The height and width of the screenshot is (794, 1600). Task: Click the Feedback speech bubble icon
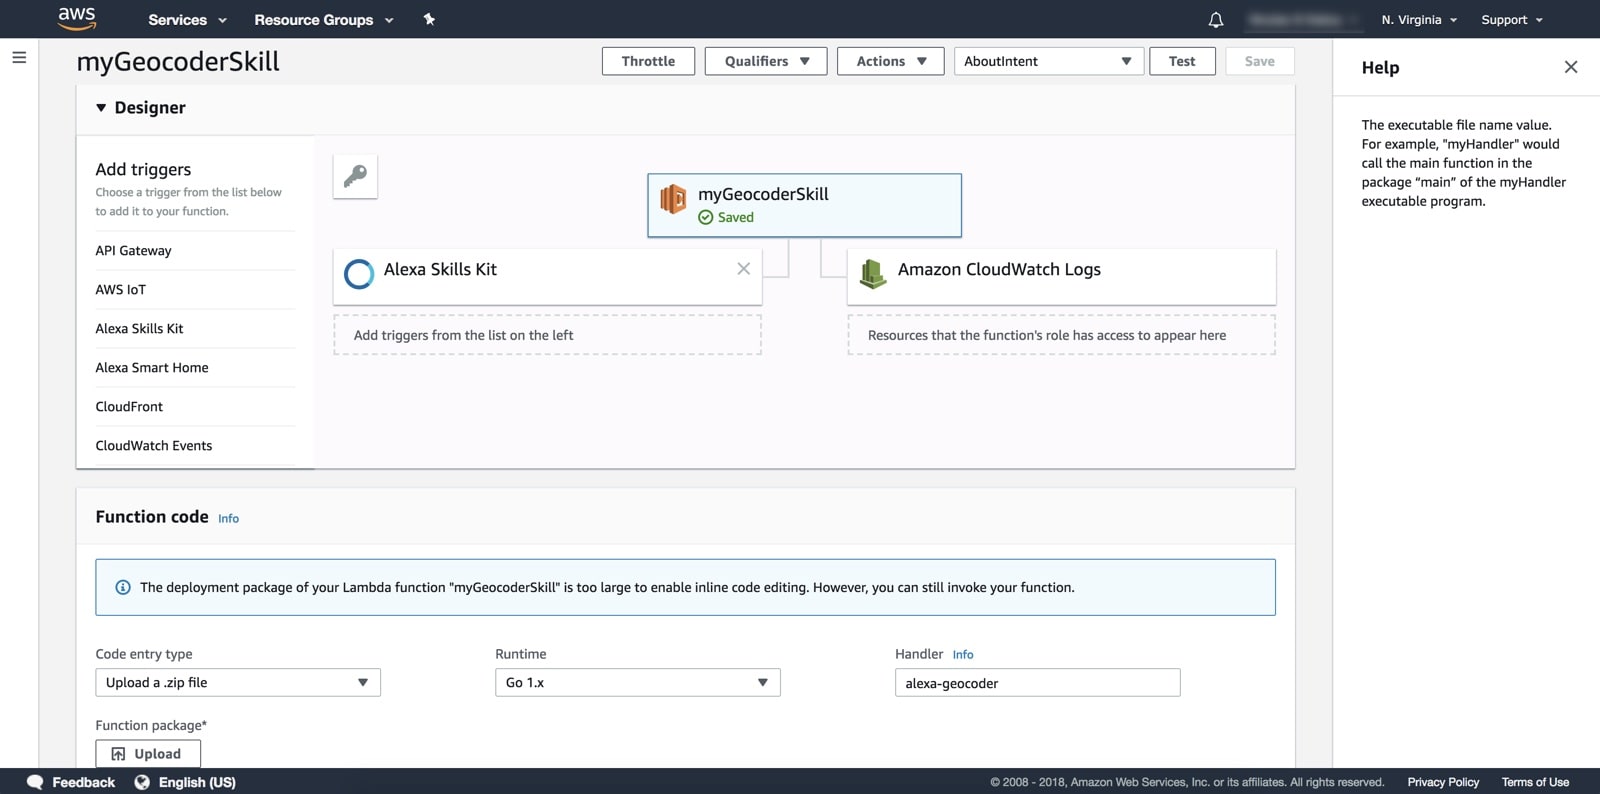pyautogui.click(x=35, y=782)
